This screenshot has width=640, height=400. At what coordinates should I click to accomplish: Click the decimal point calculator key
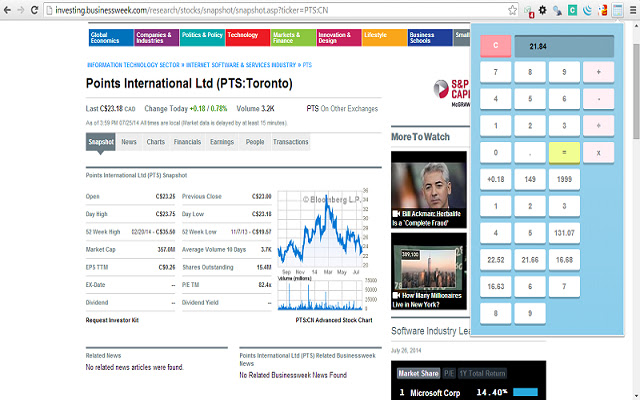(x=530, y=153)
